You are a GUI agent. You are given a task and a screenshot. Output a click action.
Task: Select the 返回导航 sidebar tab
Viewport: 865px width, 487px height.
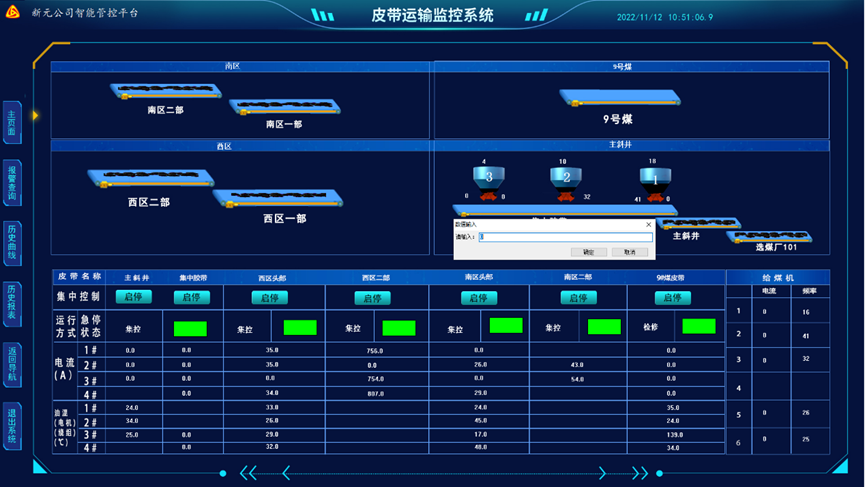click(x=12, y=363)
